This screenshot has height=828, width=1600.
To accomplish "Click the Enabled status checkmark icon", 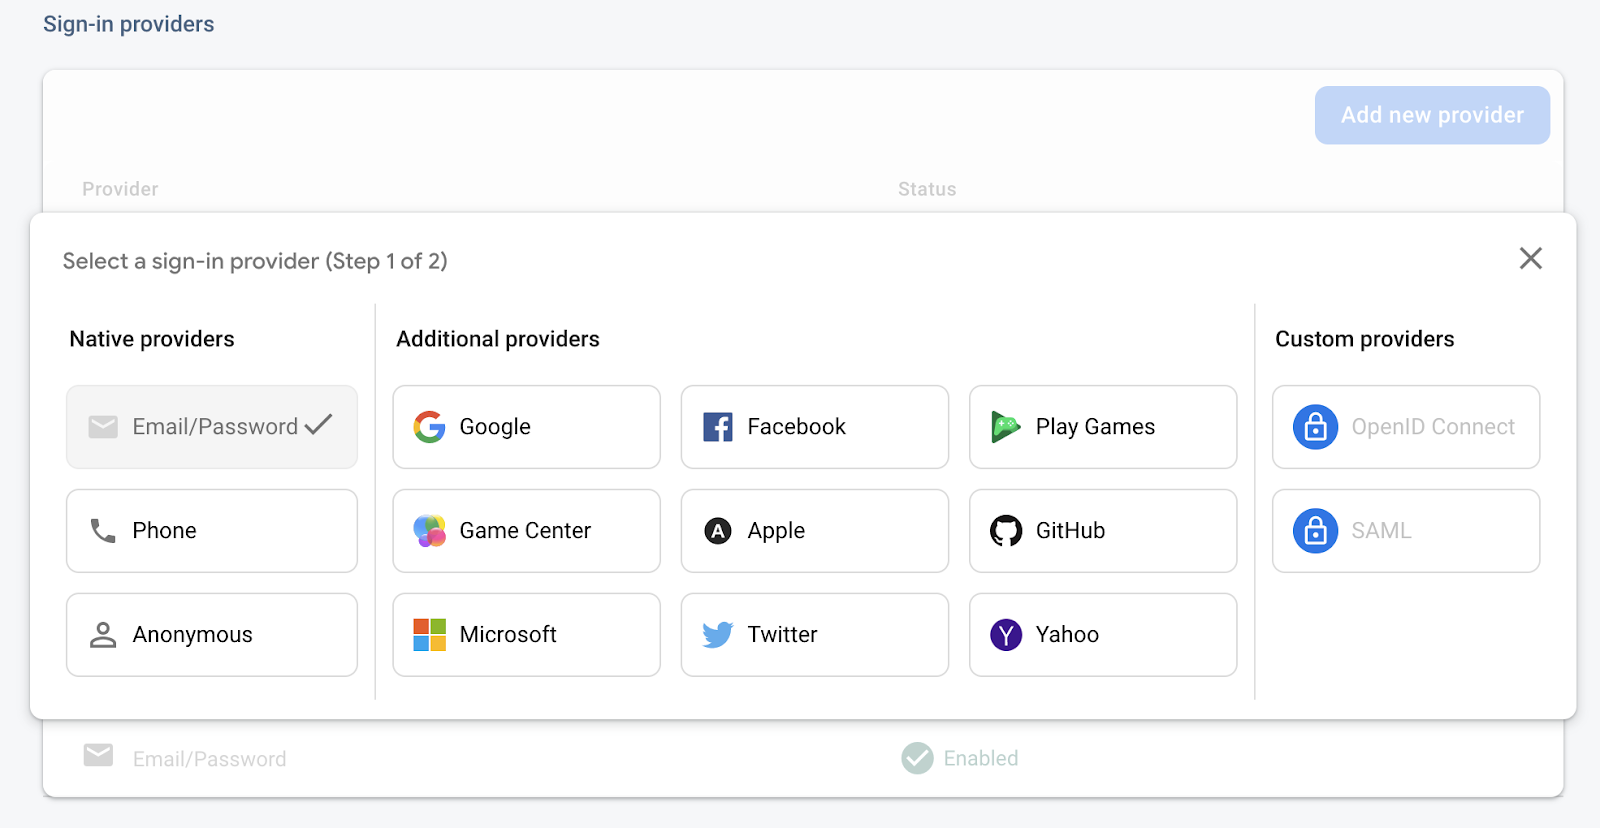I will point(917,758).
